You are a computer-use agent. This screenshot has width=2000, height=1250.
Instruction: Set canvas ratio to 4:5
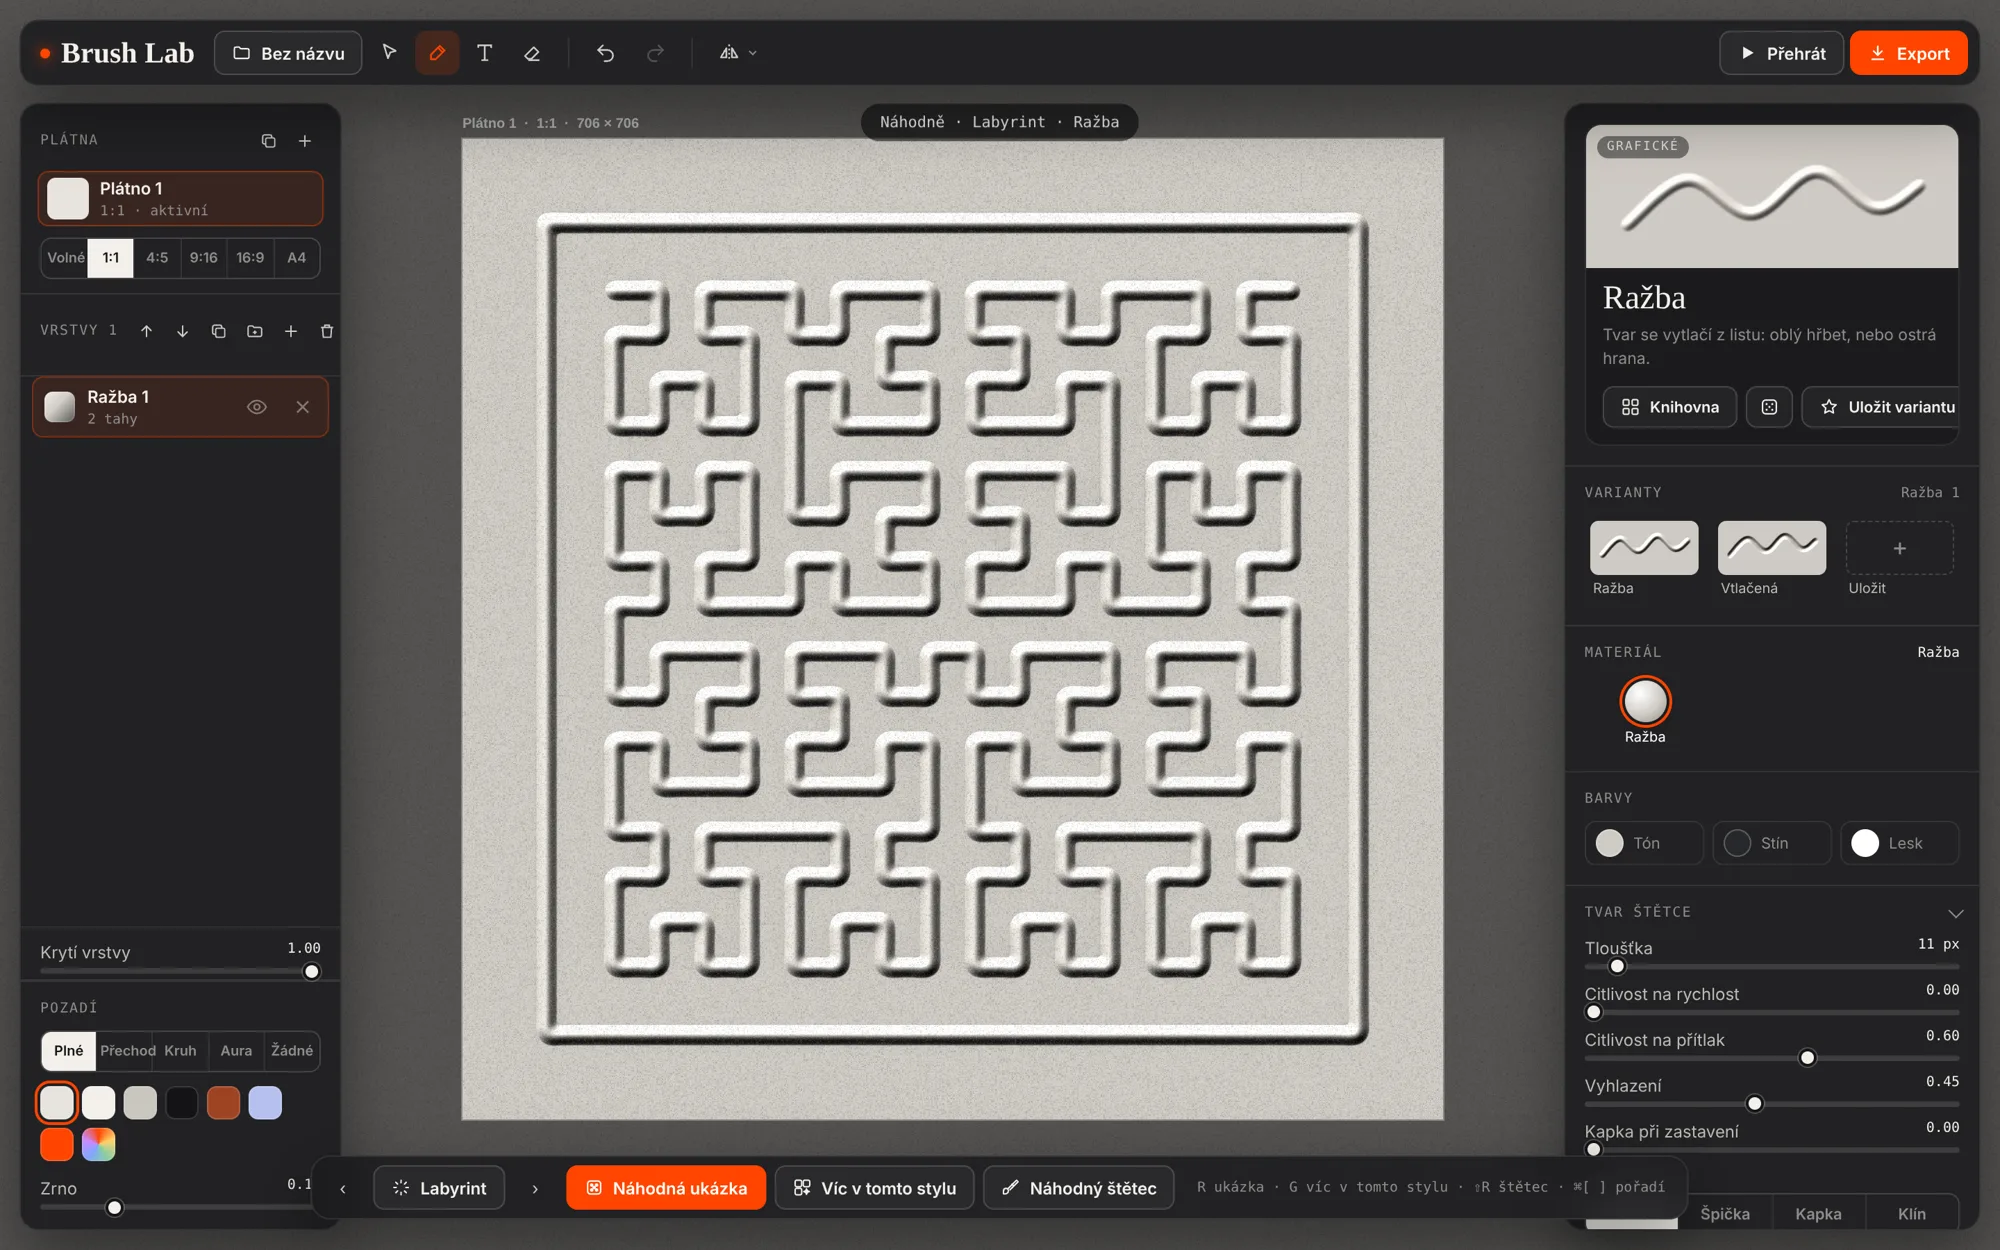[x=157, y=258]
